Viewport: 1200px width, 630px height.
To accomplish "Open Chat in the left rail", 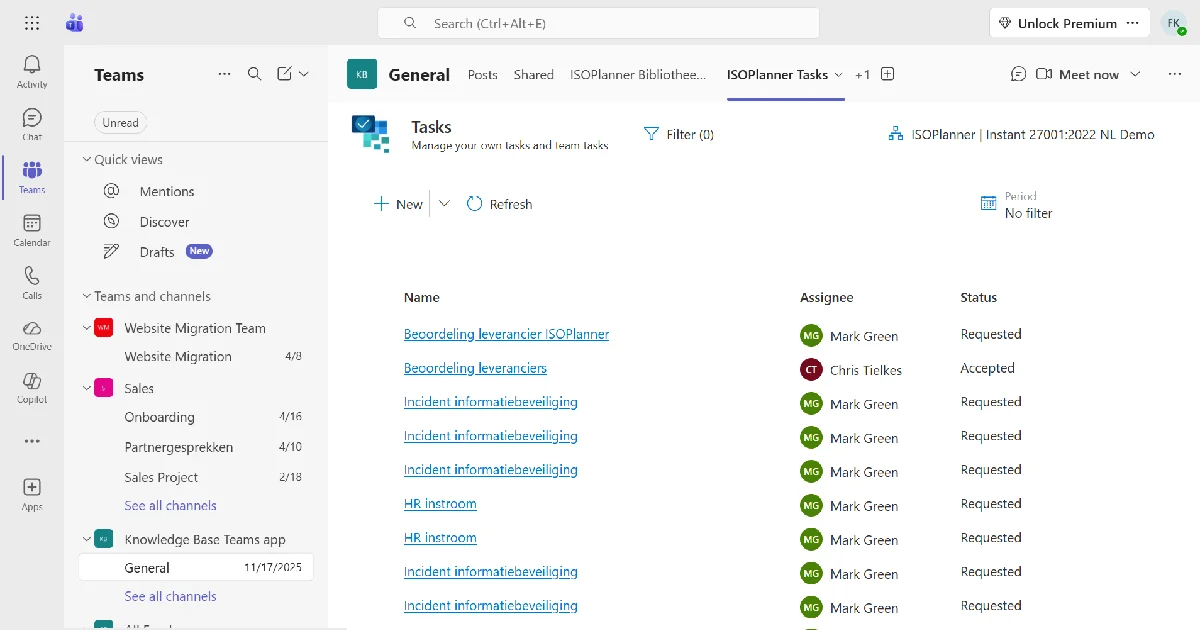I will pos(32,124).
